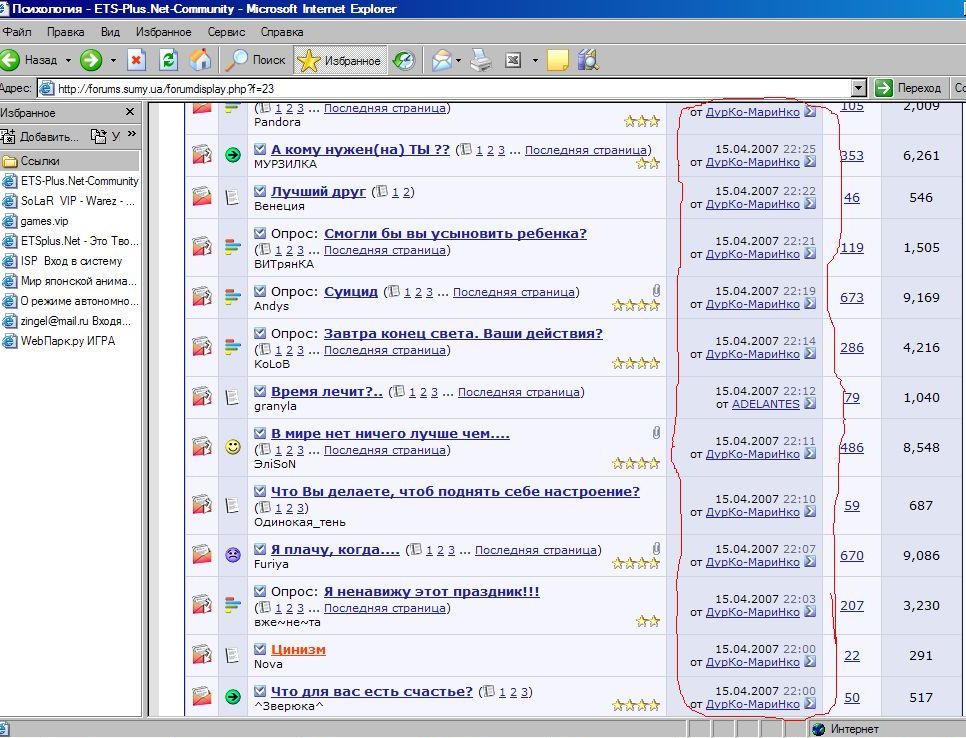Click checkbox icon before 'В мире нет ничего лучше чем....'

point(260,433)
